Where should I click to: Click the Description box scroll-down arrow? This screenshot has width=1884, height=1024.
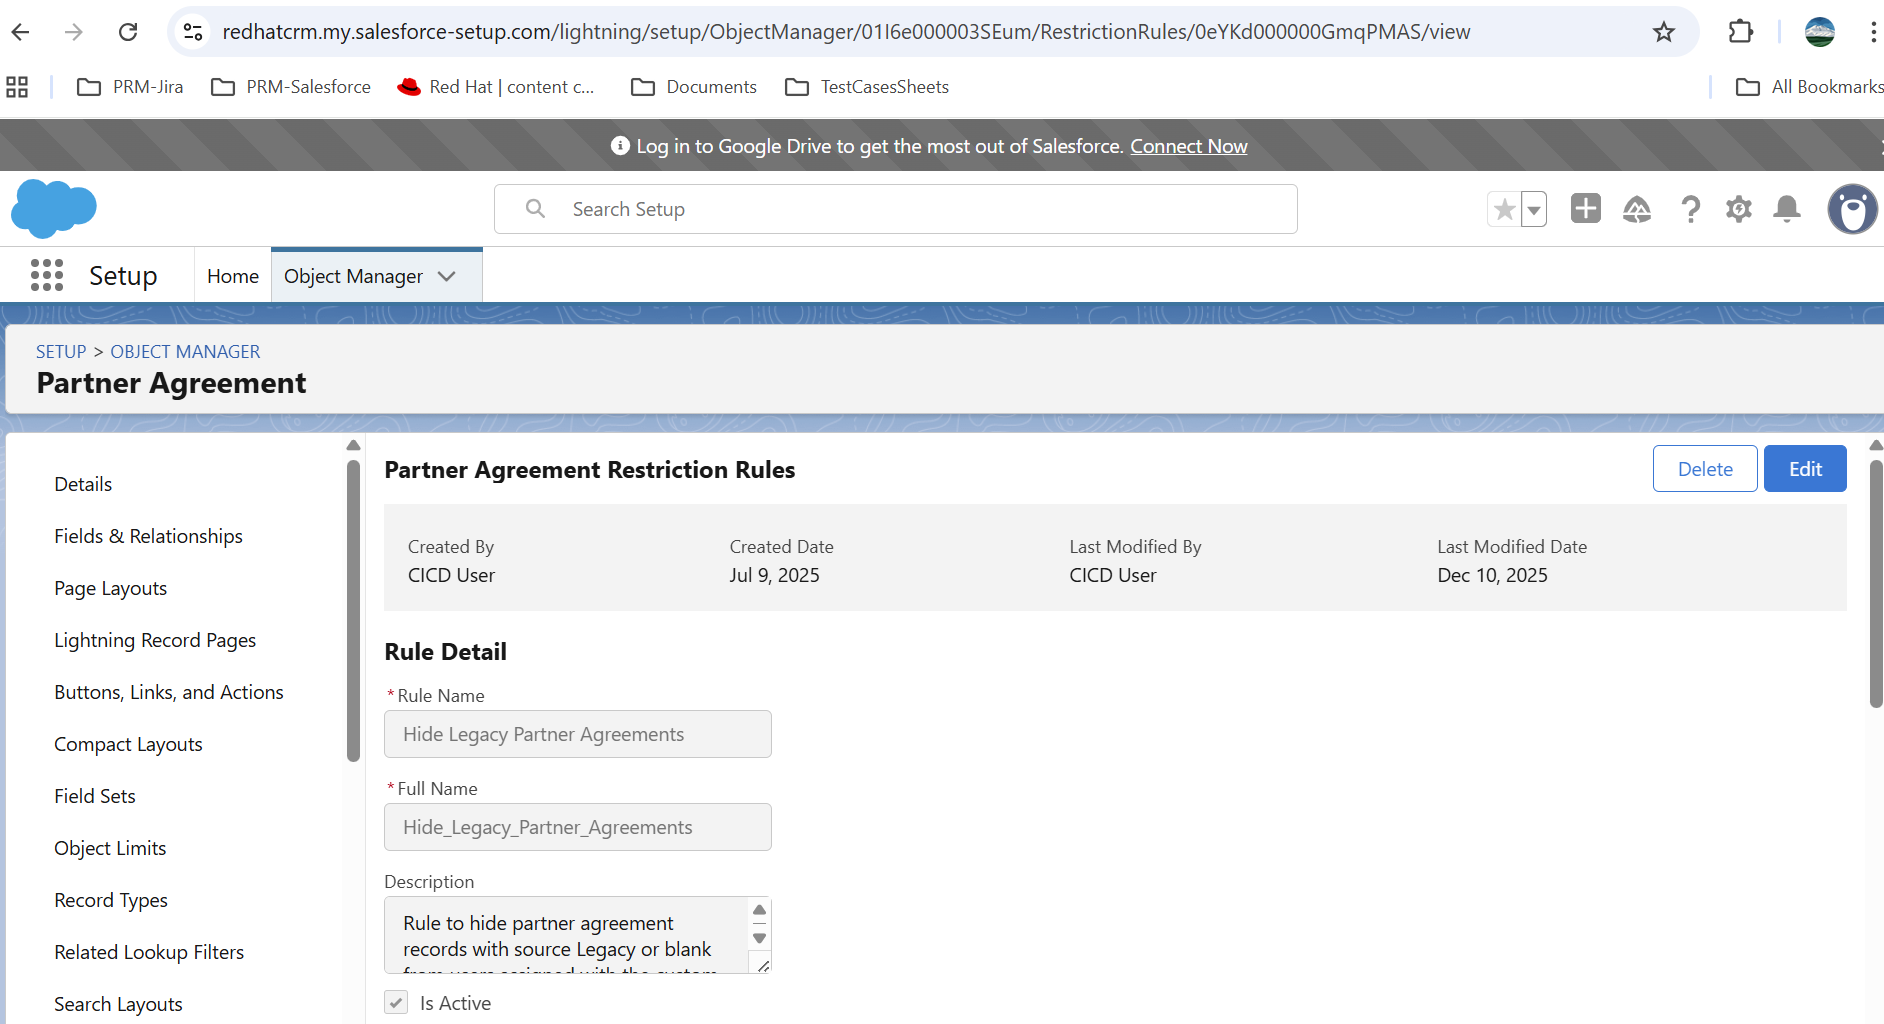pos(760,938)
